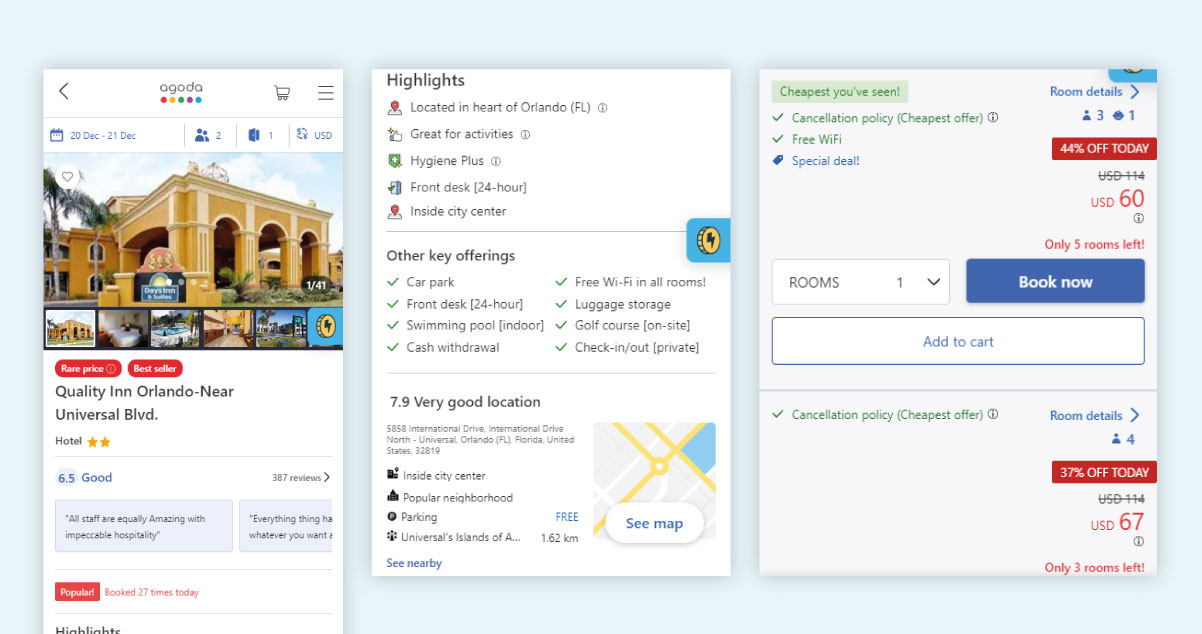Image resolution: width=1202 pixels, height=634 pixels.
Task: Click Add to cart button
Action: coord(957,342)
